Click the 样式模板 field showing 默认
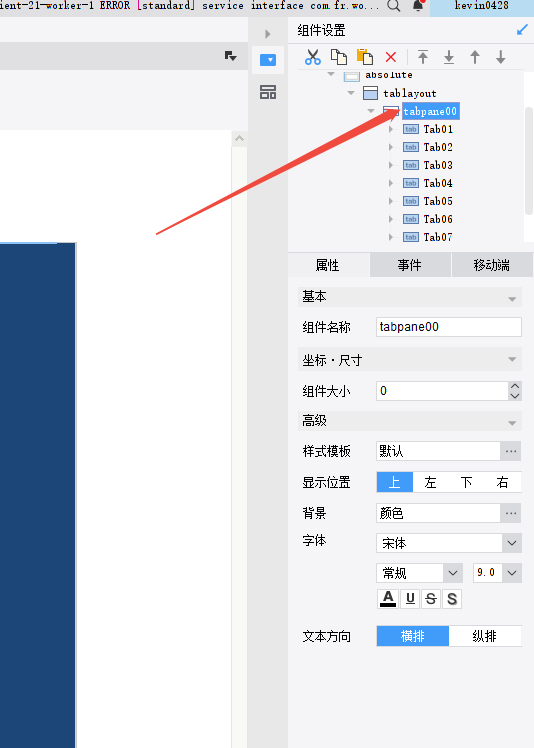Image resolution: width=534 pixels, height=748 pixels. [x=438, y=451]
